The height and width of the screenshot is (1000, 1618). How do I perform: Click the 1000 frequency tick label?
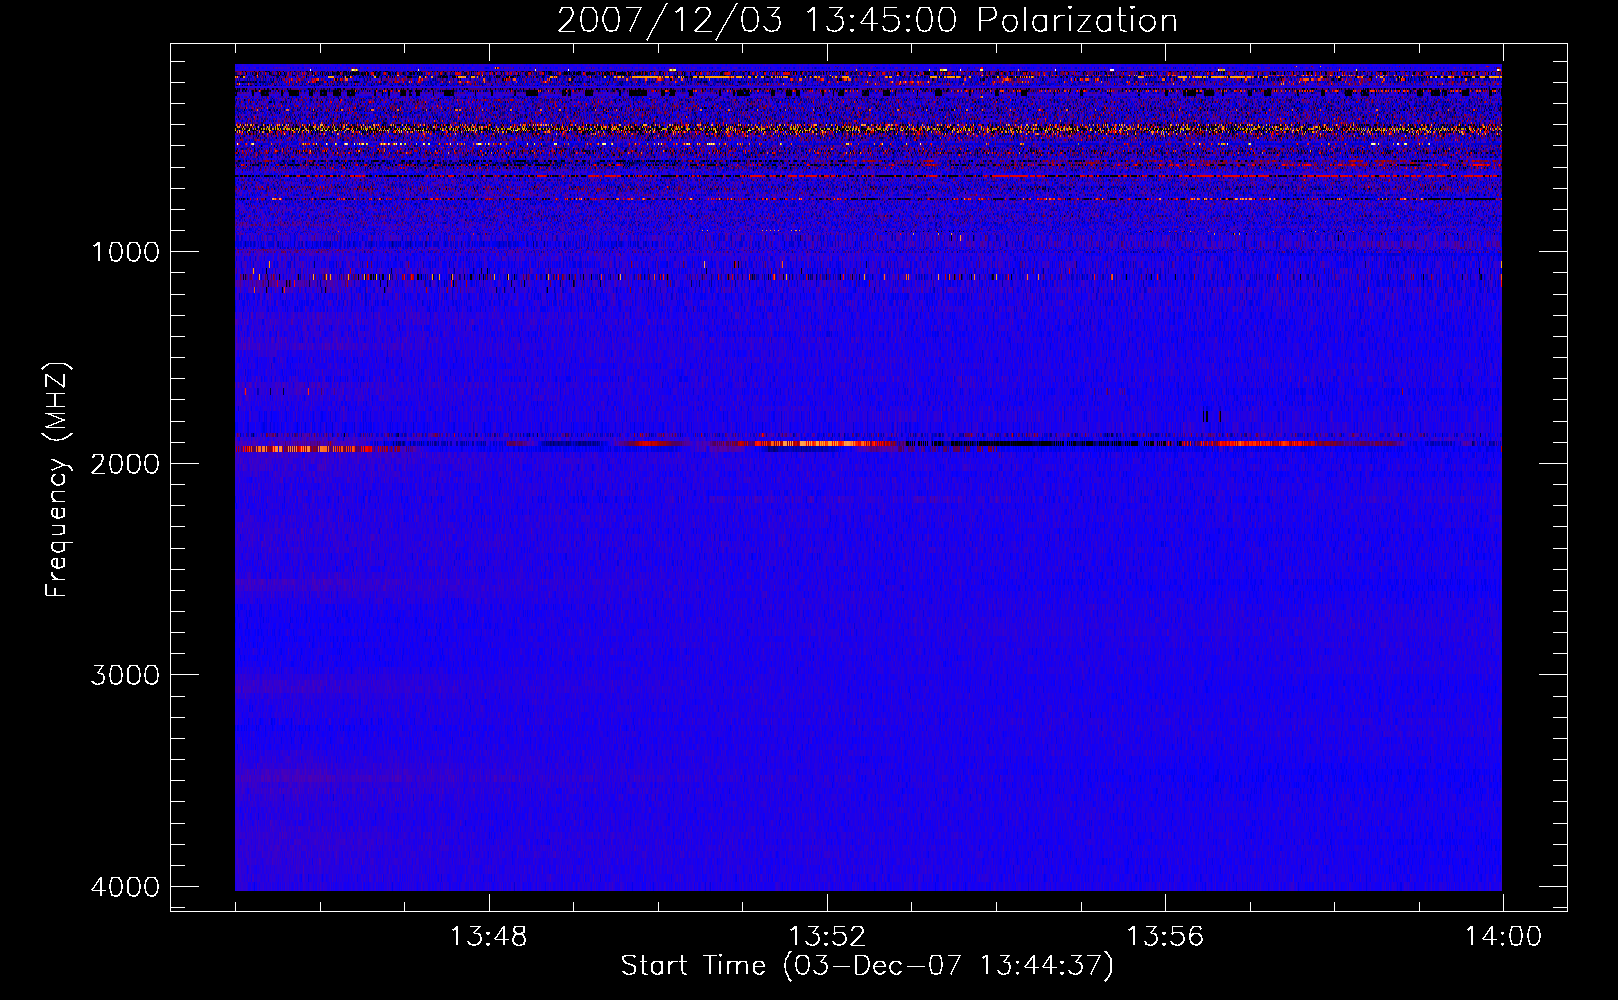126,251
